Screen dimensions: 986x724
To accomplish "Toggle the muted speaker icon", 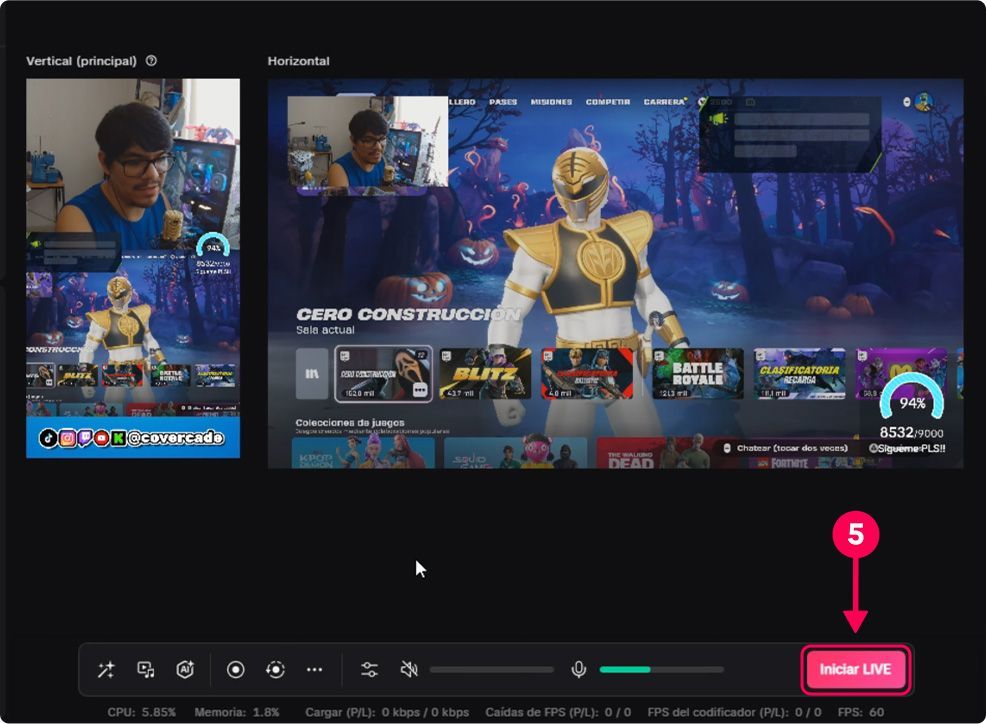I will 409,670.
